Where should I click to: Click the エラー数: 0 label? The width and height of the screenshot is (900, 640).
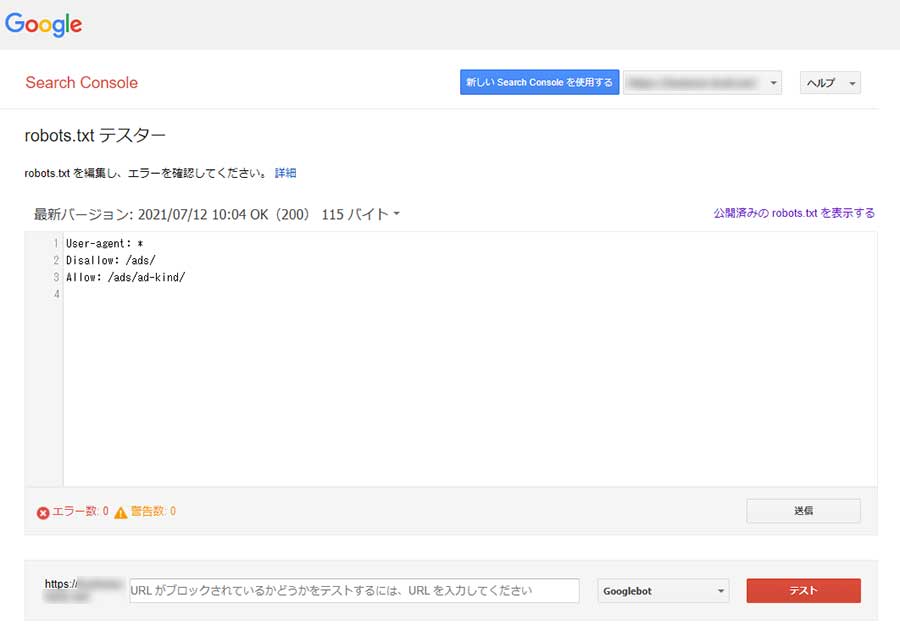click(79, 512)
